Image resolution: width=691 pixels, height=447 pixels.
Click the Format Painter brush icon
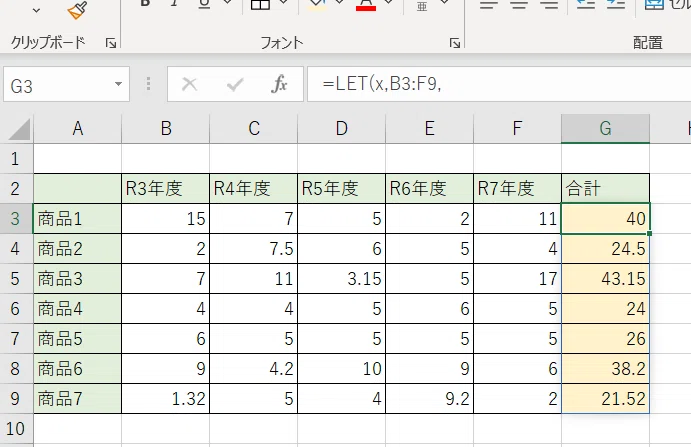[x=77, y=10]
